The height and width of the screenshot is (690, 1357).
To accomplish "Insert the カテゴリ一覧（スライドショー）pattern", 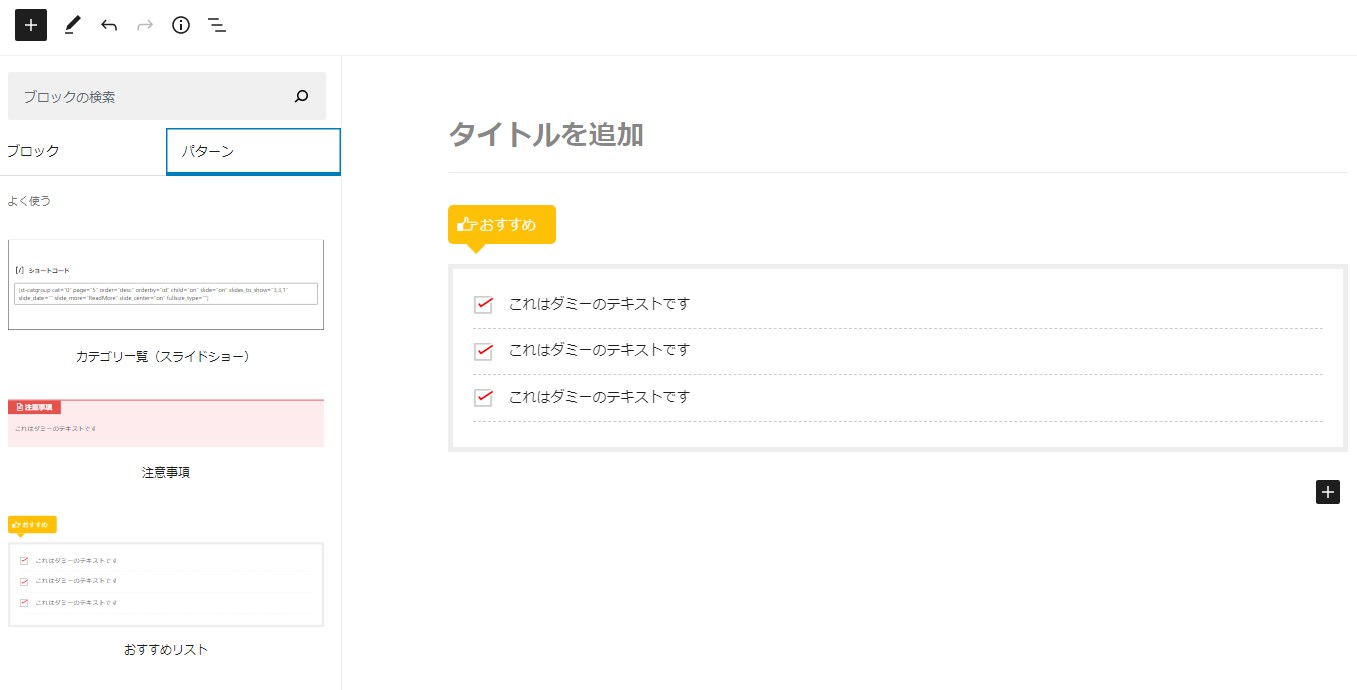I will click(166, 285).
